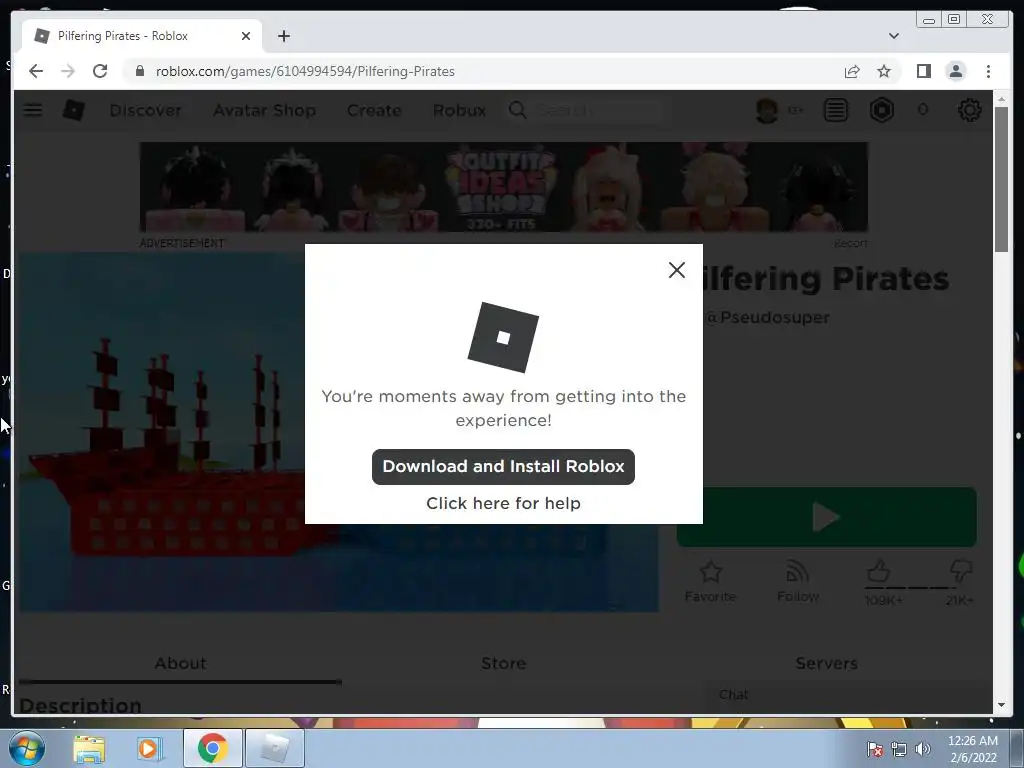
Task: Switch to the Store tab
Action: click(504, 664)
